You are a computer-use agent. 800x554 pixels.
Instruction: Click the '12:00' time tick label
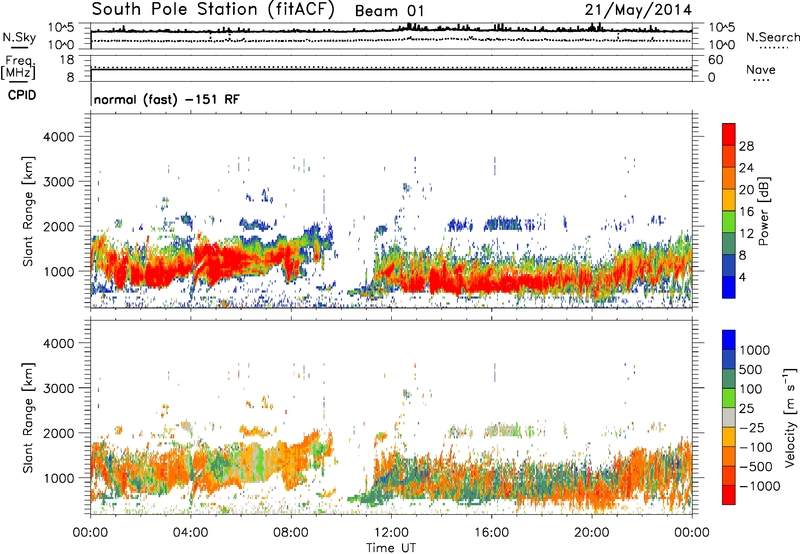tap(391, 533)
